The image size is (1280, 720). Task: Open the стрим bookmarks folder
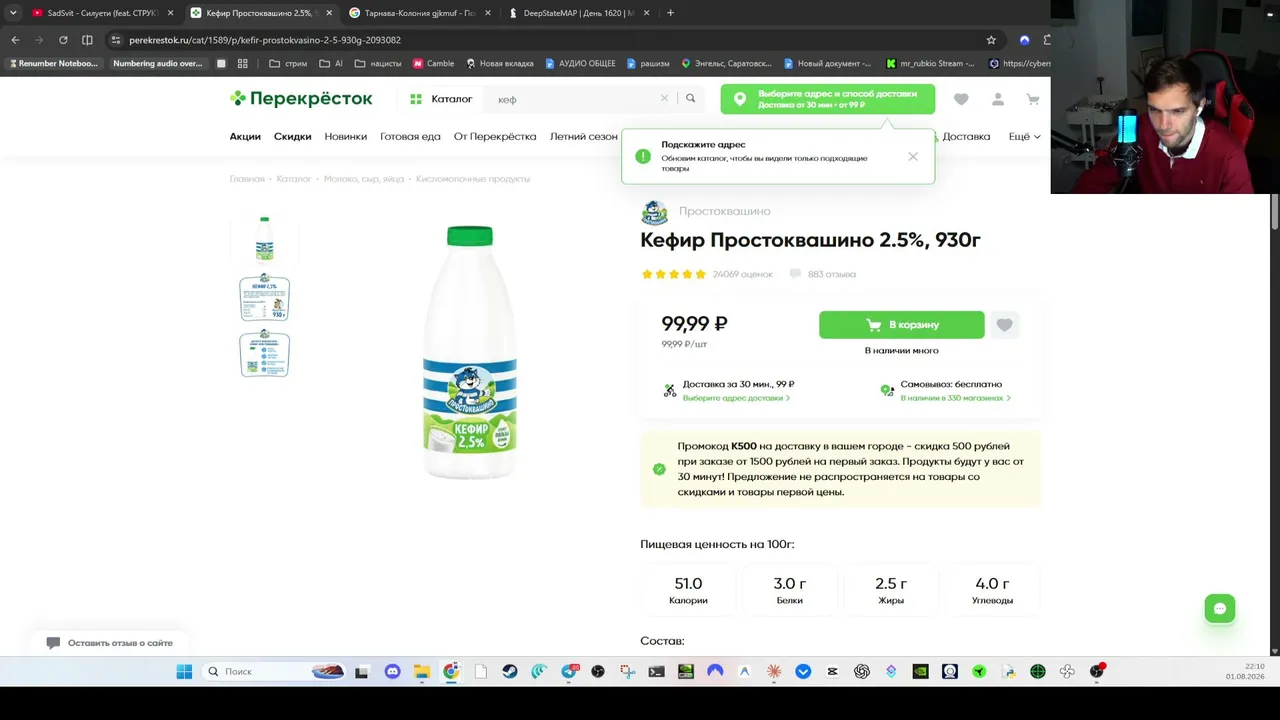tap(288, 63)
